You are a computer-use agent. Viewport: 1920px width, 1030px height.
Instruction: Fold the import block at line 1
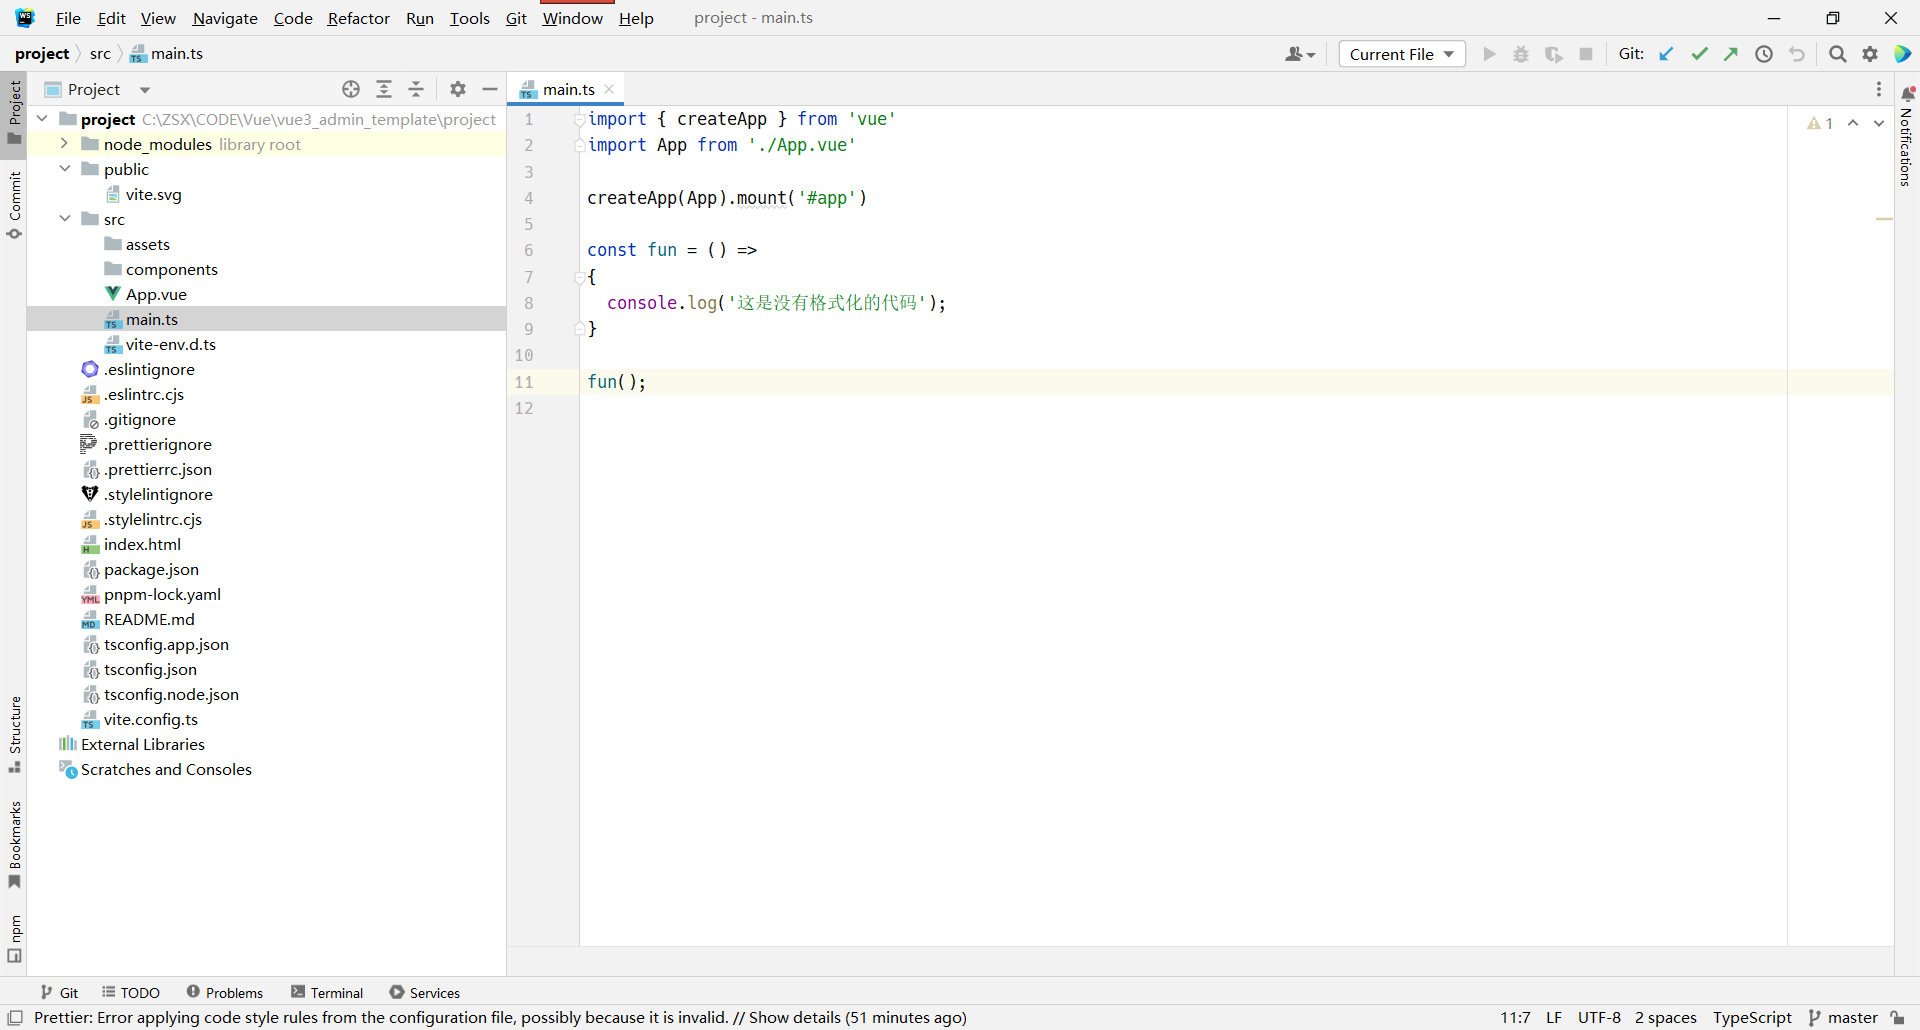point(579,119)
